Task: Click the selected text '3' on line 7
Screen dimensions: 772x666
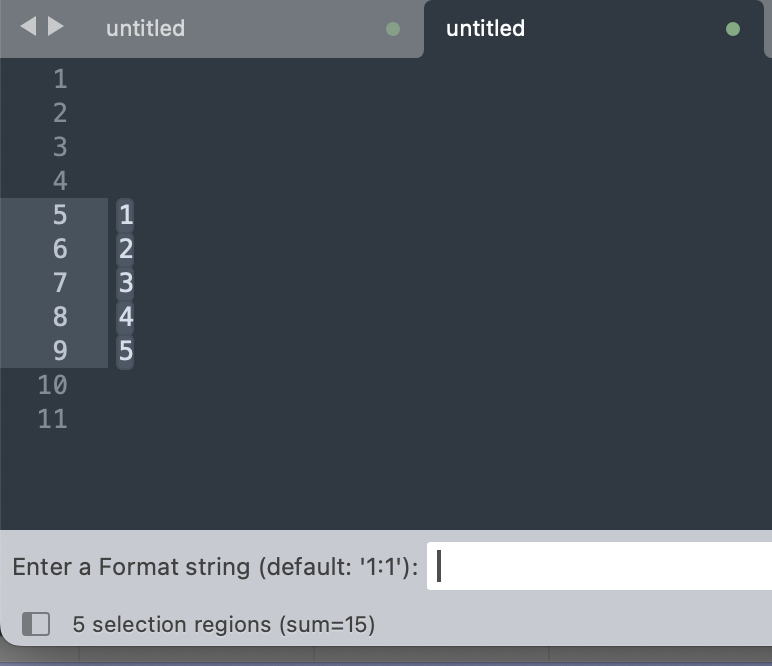Action: pyautogui.click(x=126, y=283)
